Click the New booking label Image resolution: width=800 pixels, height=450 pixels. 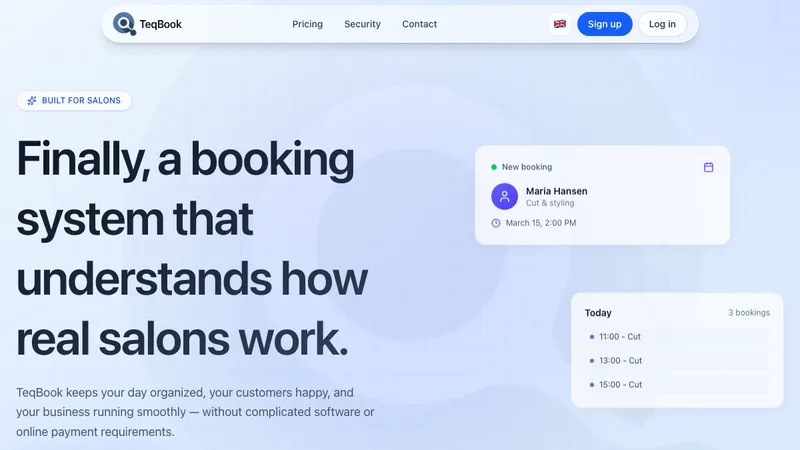click(x=527, y=167)
